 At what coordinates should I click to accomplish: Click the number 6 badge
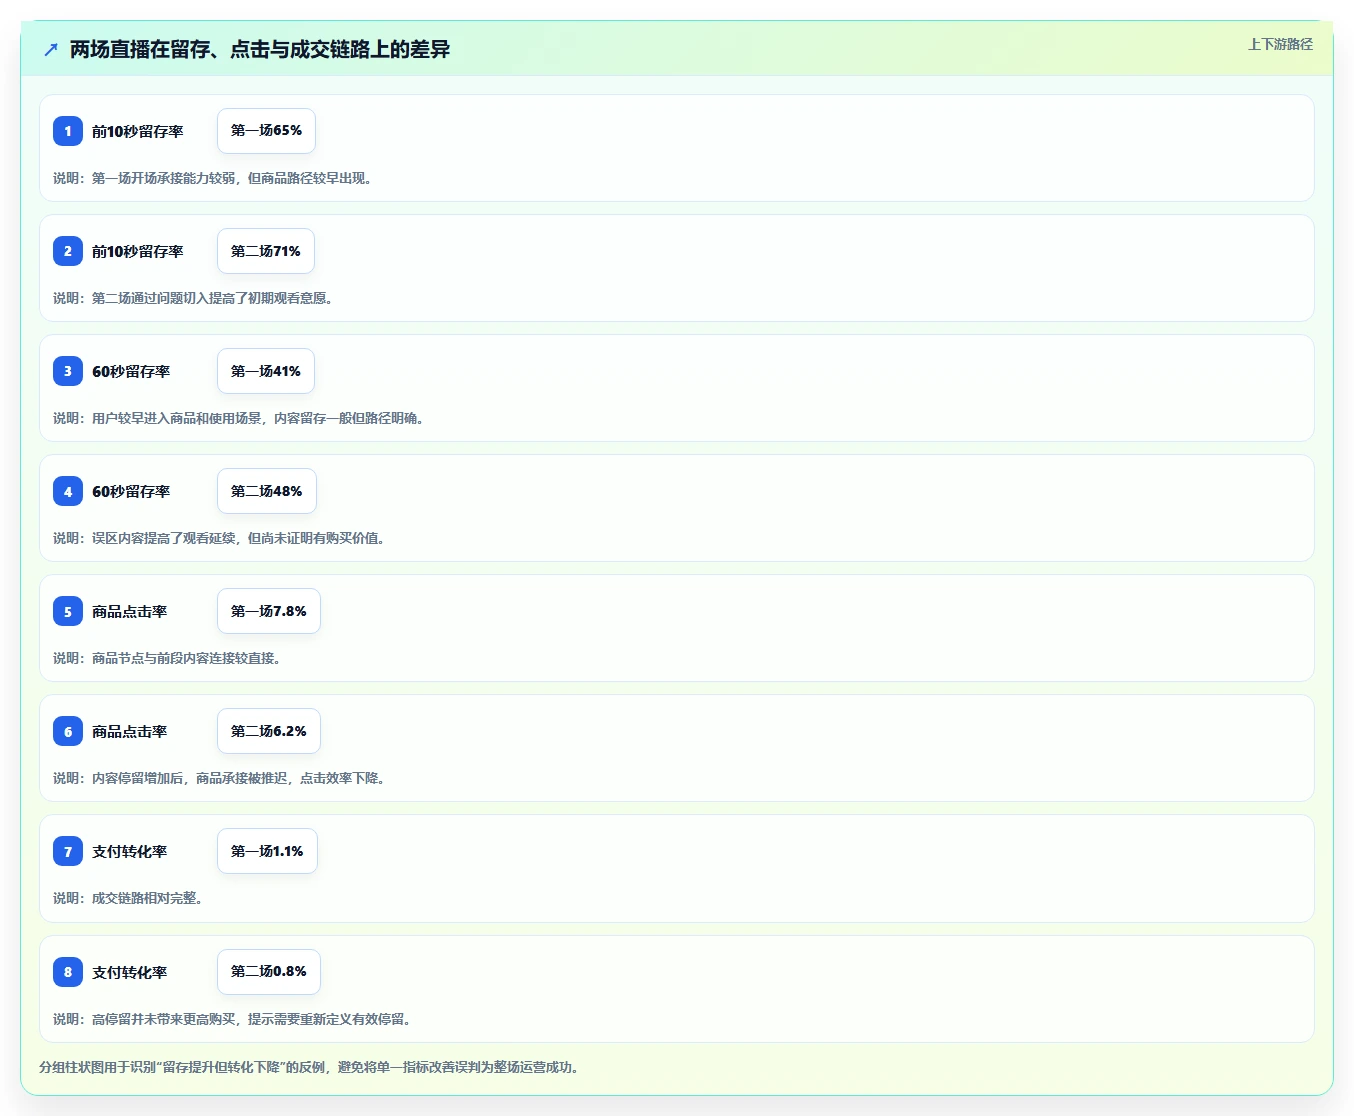point(68,731)
